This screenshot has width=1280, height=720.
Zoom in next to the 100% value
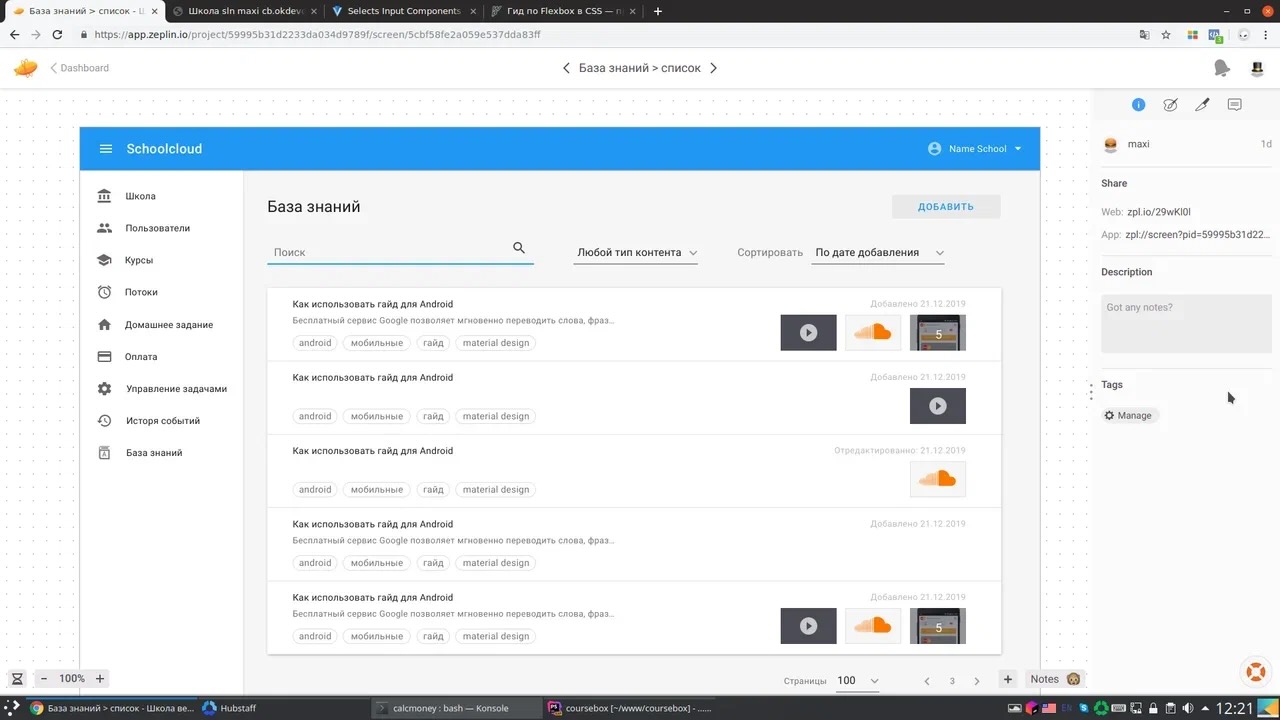click(x=100, y=679)
